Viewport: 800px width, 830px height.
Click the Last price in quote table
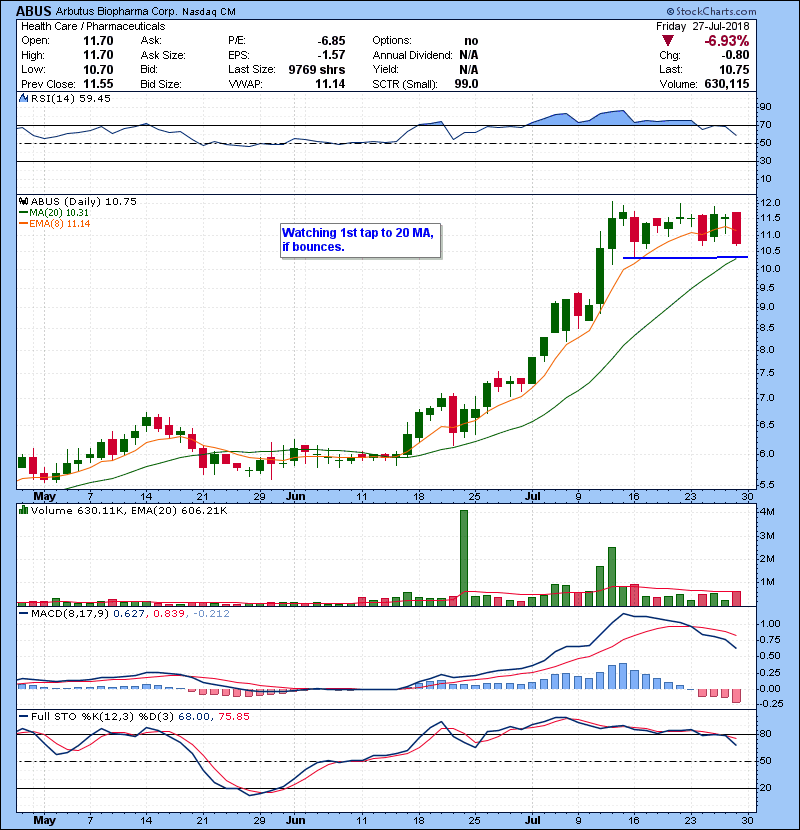coord(734,69)
